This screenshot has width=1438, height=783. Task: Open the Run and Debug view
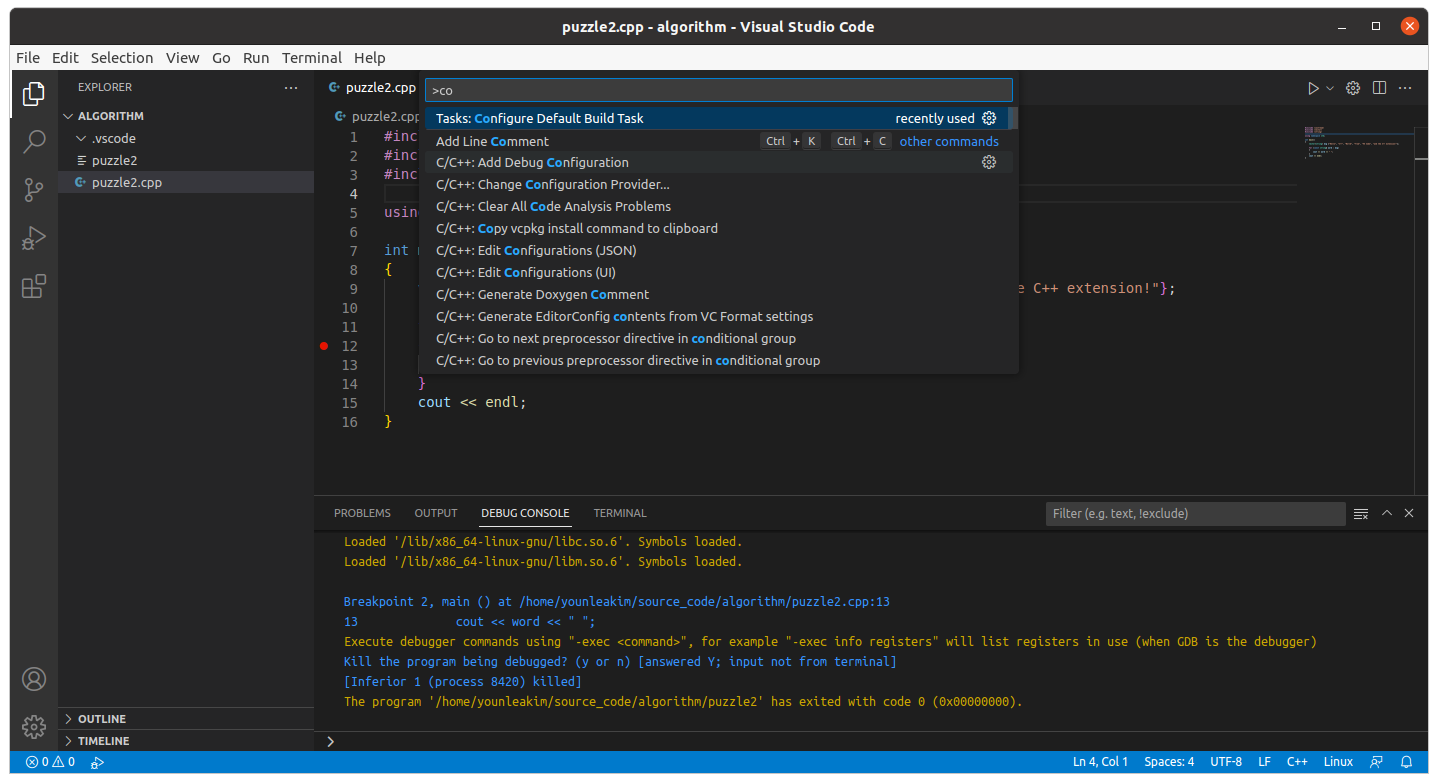34,238
